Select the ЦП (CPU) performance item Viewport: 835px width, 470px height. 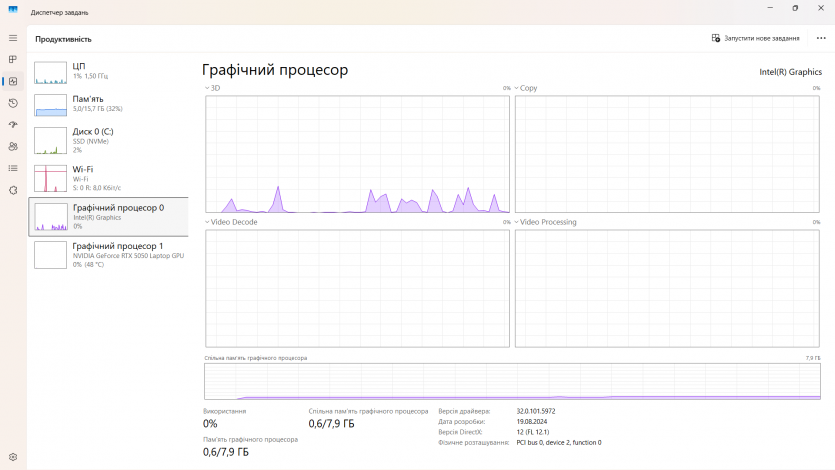(x=108, y=72)
